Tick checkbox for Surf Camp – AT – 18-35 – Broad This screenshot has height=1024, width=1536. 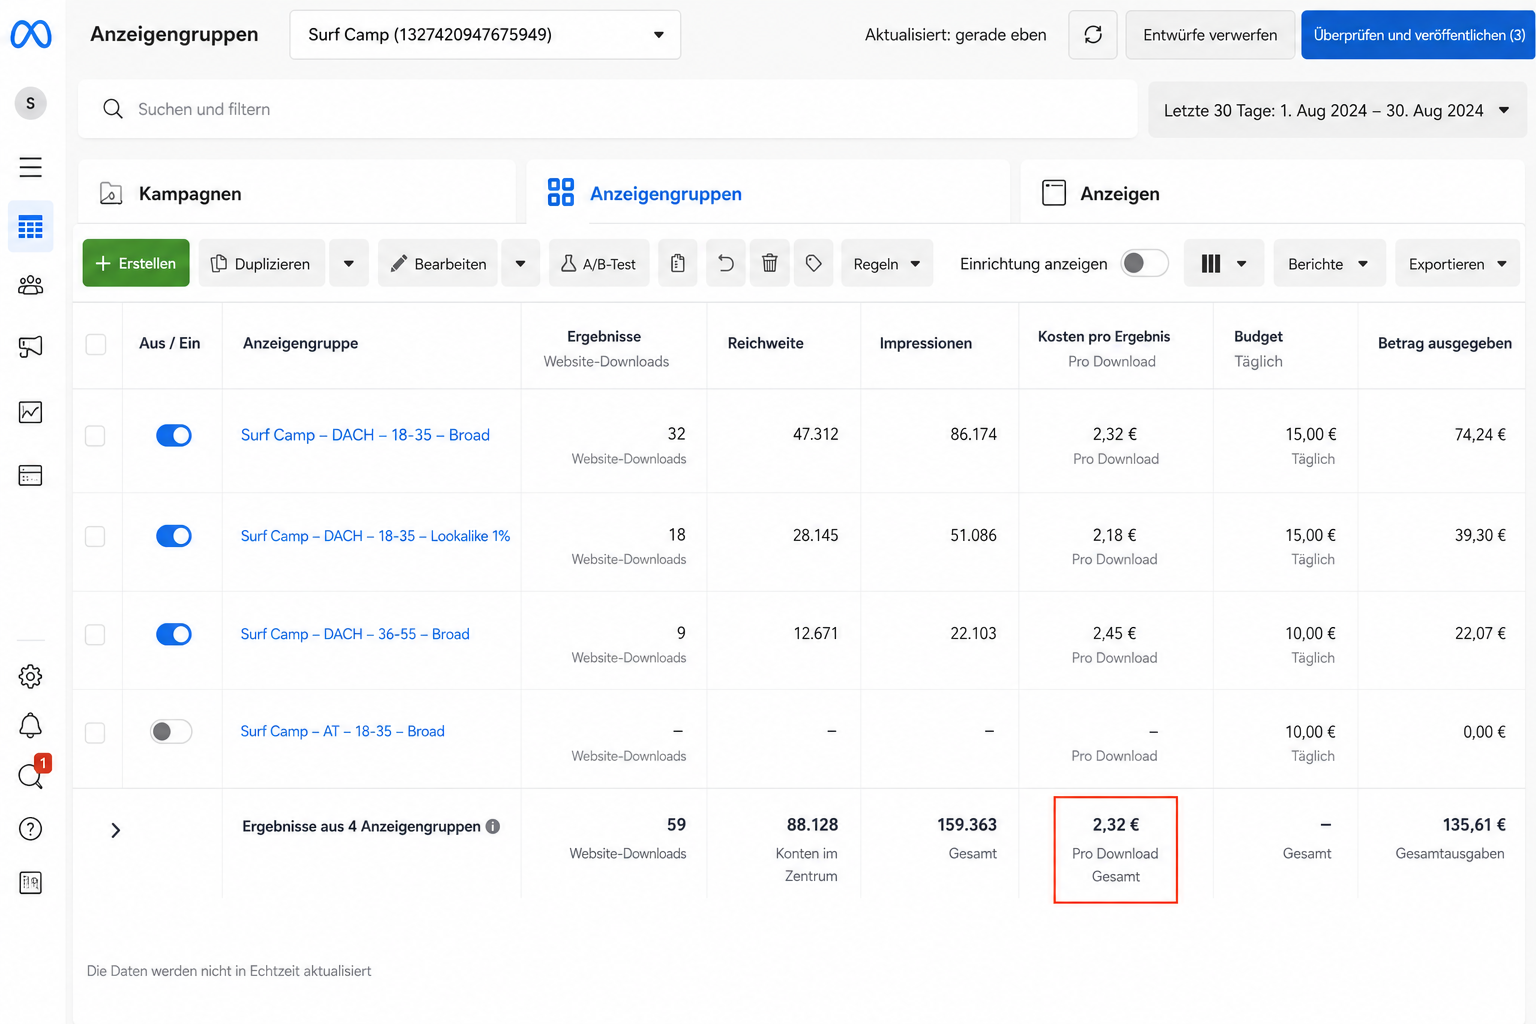96,733
